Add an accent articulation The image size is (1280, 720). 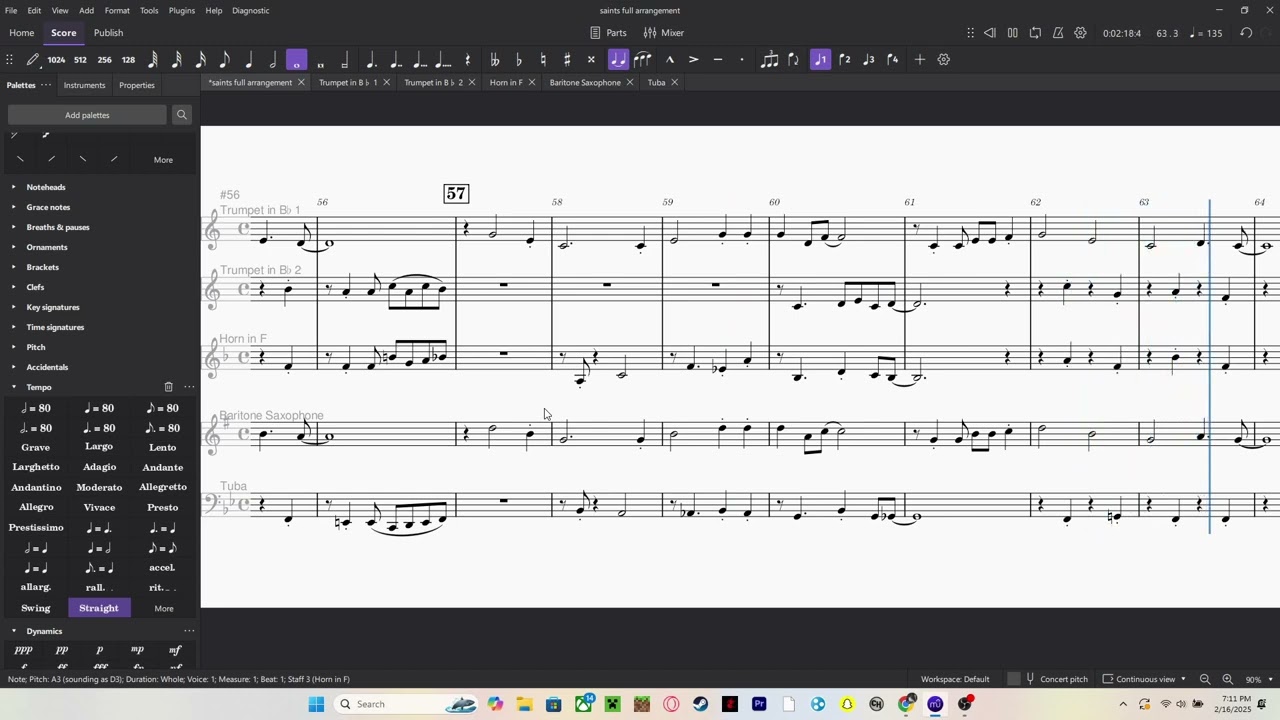pyautogui.click(x=694, y=60)
